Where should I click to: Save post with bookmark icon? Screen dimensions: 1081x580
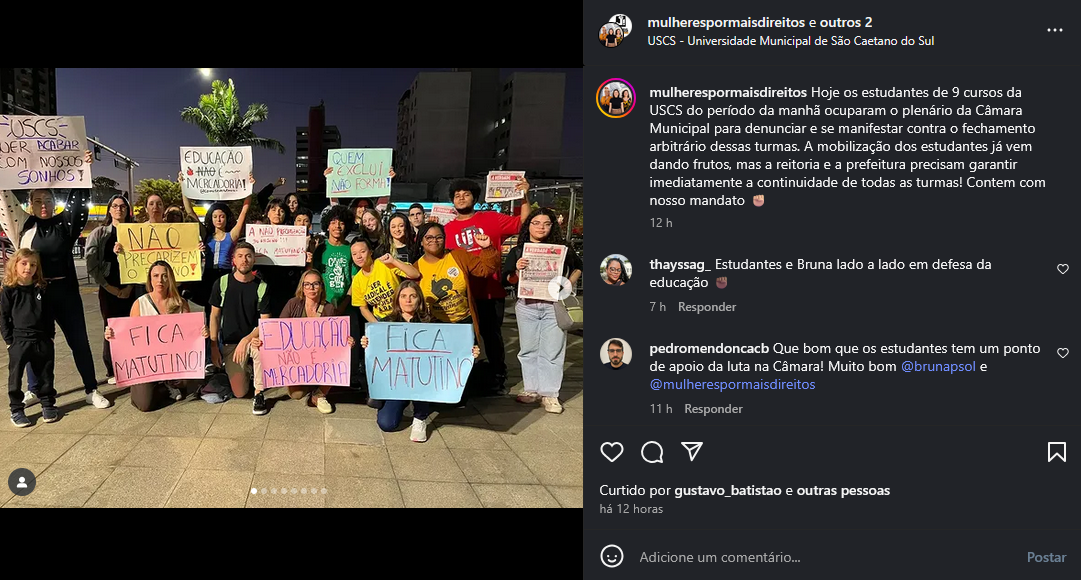(x=1056, y=452)
